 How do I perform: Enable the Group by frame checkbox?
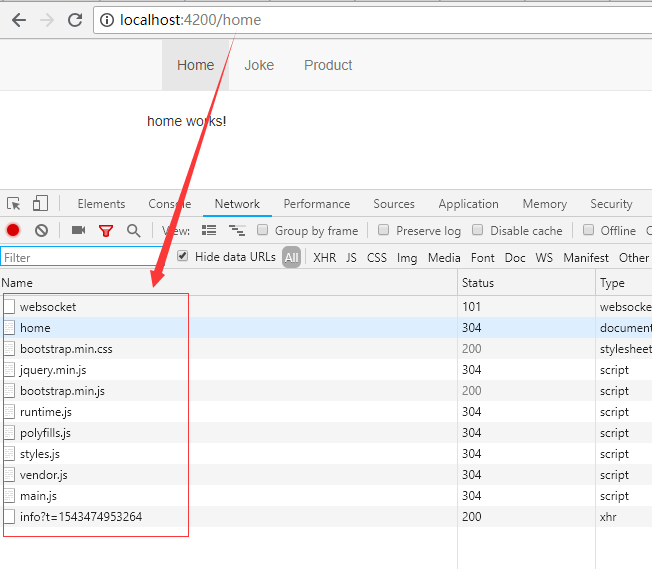tap(263, 230)
